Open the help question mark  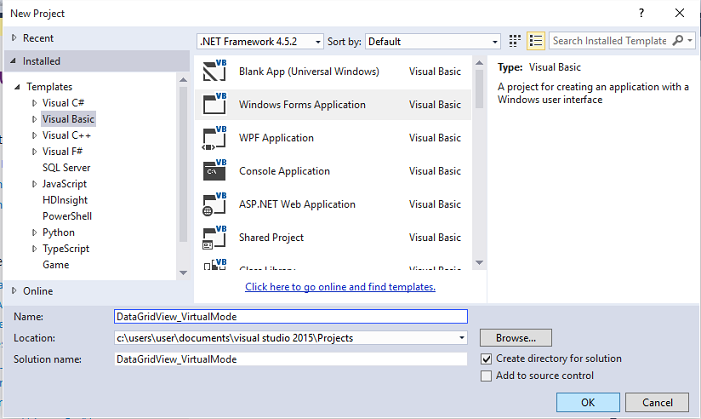[642, 13]
